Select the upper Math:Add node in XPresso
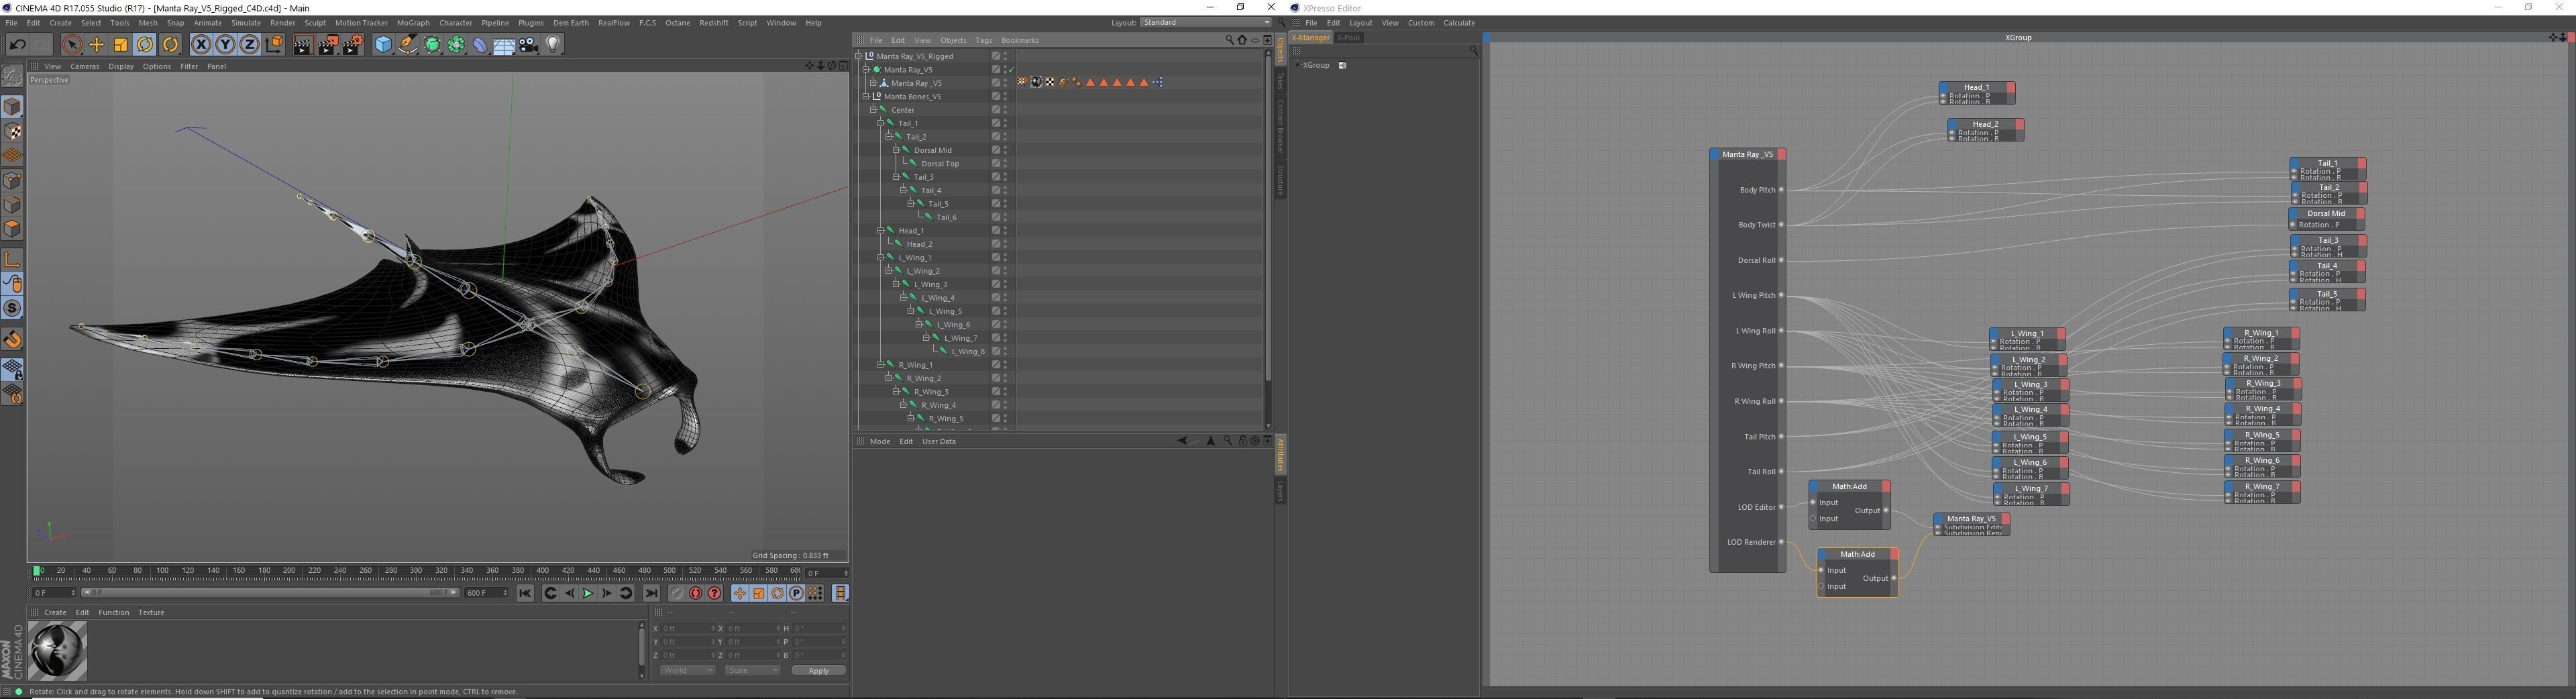2576x699 pixels. coord(1849,505)
